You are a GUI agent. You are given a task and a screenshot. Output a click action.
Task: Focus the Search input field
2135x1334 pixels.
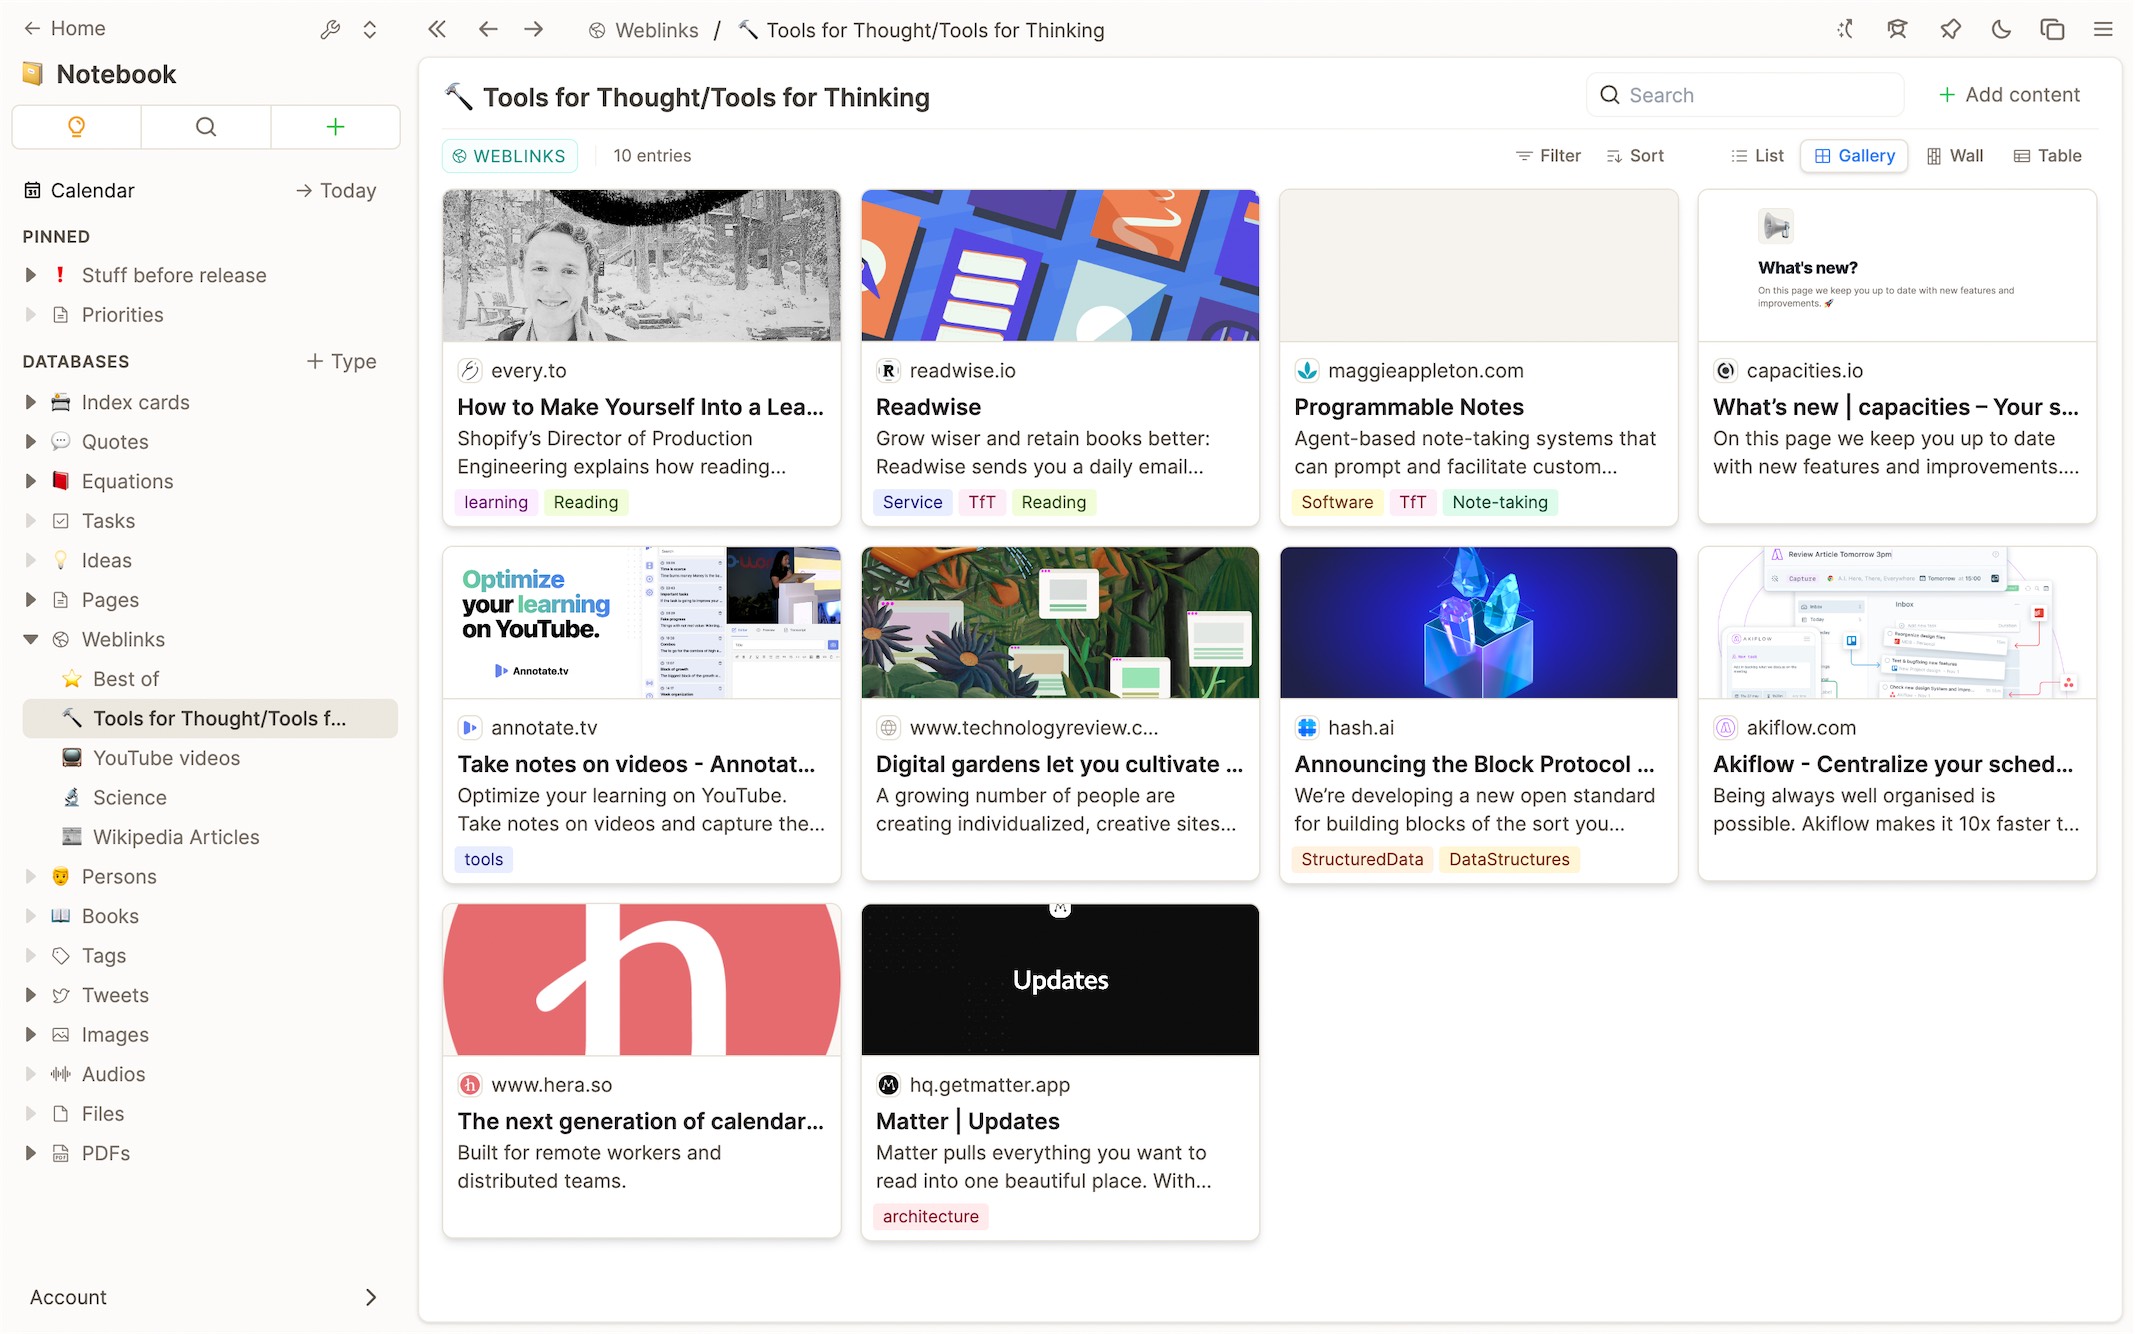pos(1745,95)
